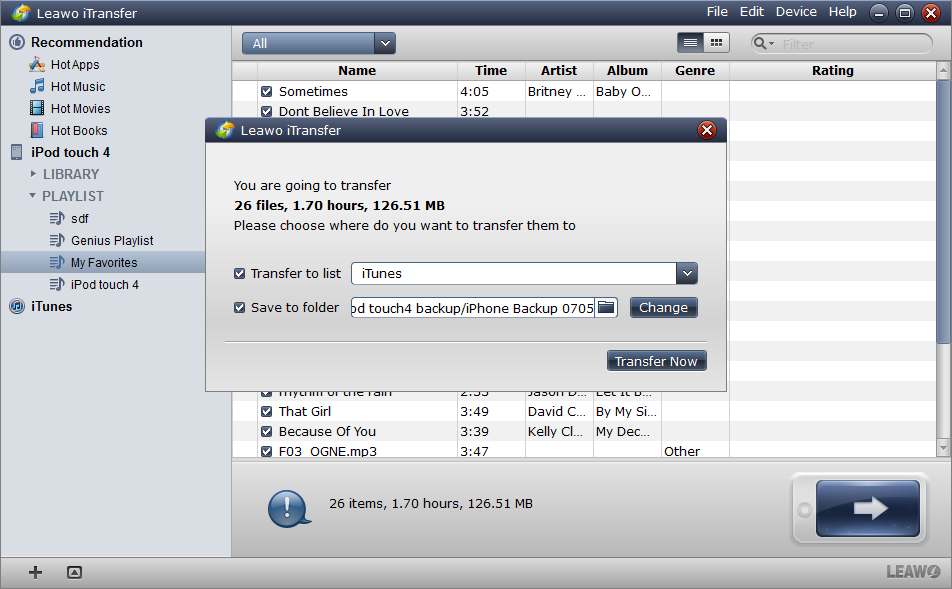
Task: Click the scrollbar up arrow
Action: (943, 70)
